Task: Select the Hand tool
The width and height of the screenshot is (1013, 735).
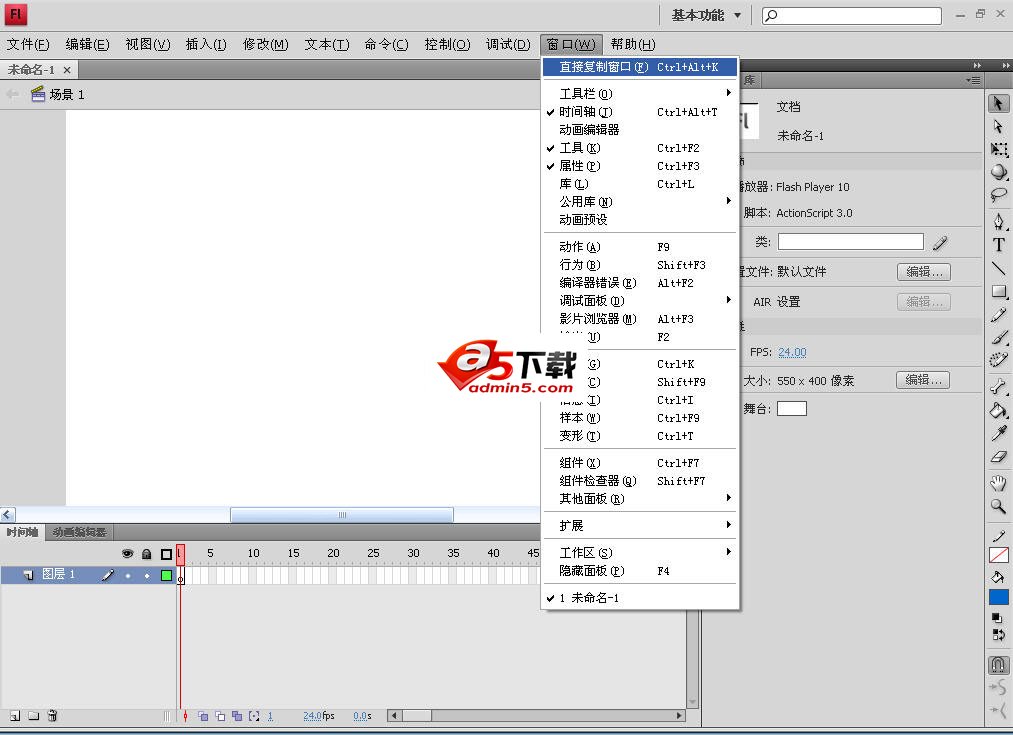Action: [x=998, y=483]
